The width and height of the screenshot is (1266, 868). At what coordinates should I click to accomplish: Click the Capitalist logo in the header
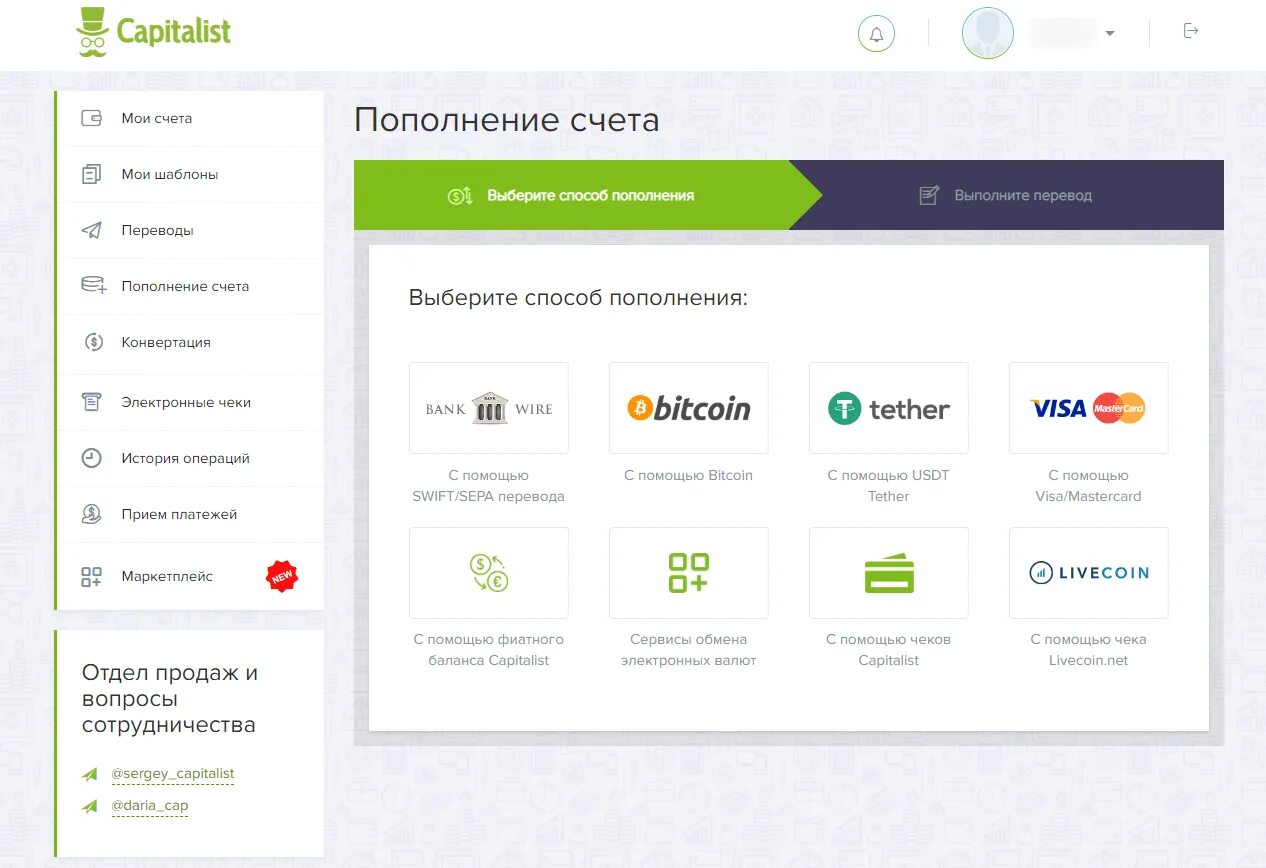point(153,32)
